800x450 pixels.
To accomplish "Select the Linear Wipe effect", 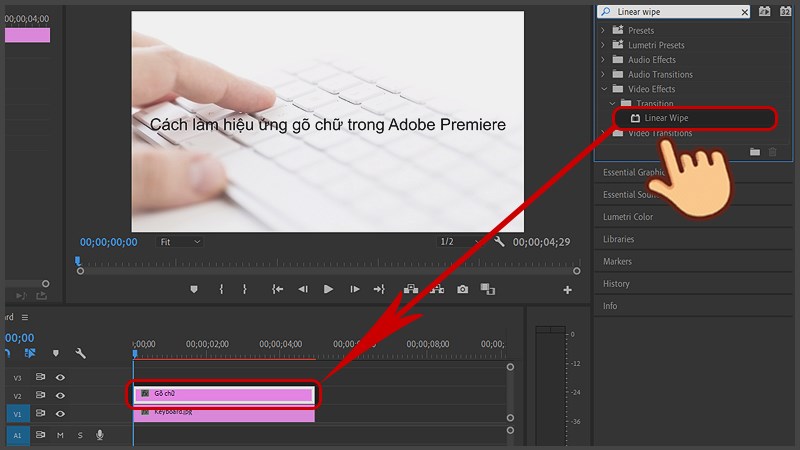I will click(x=665, y=118).
